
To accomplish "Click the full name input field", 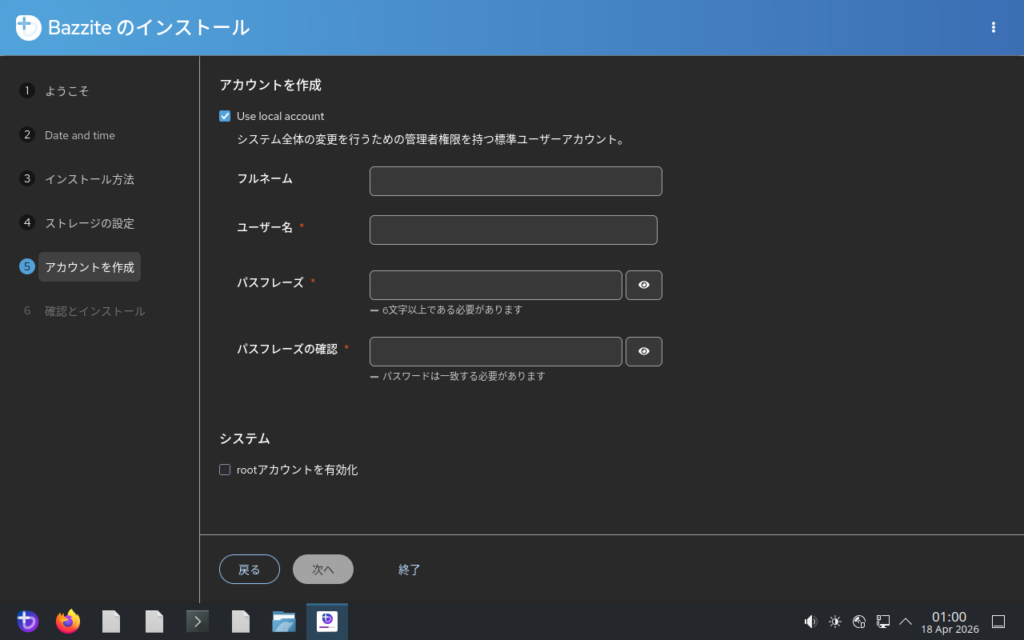I will (x=515, y=181).
